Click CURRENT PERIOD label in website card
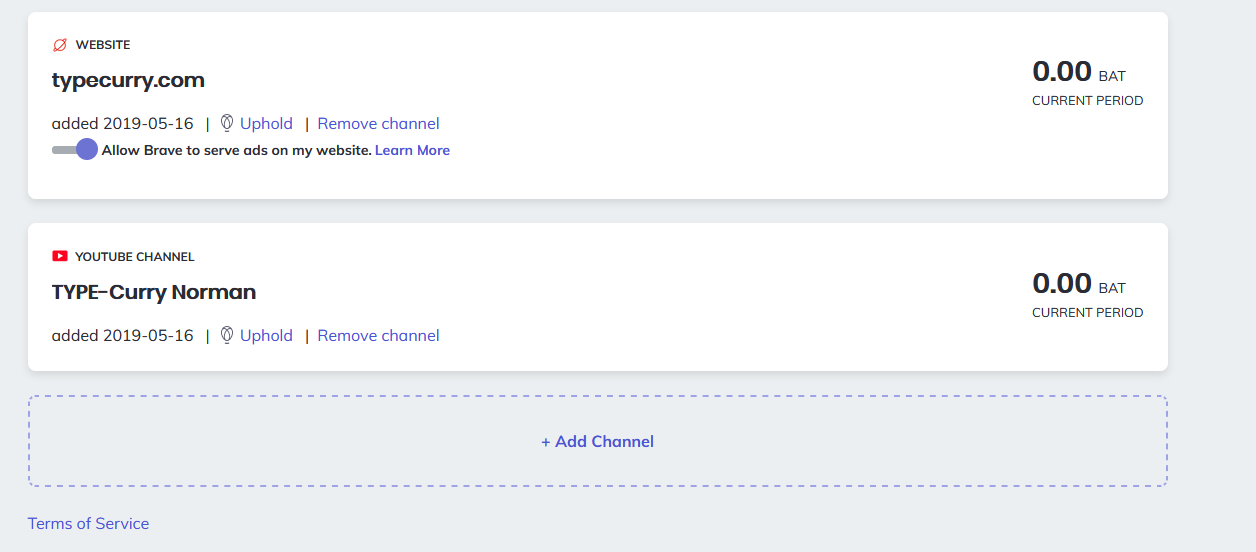 click(1088, 101)
